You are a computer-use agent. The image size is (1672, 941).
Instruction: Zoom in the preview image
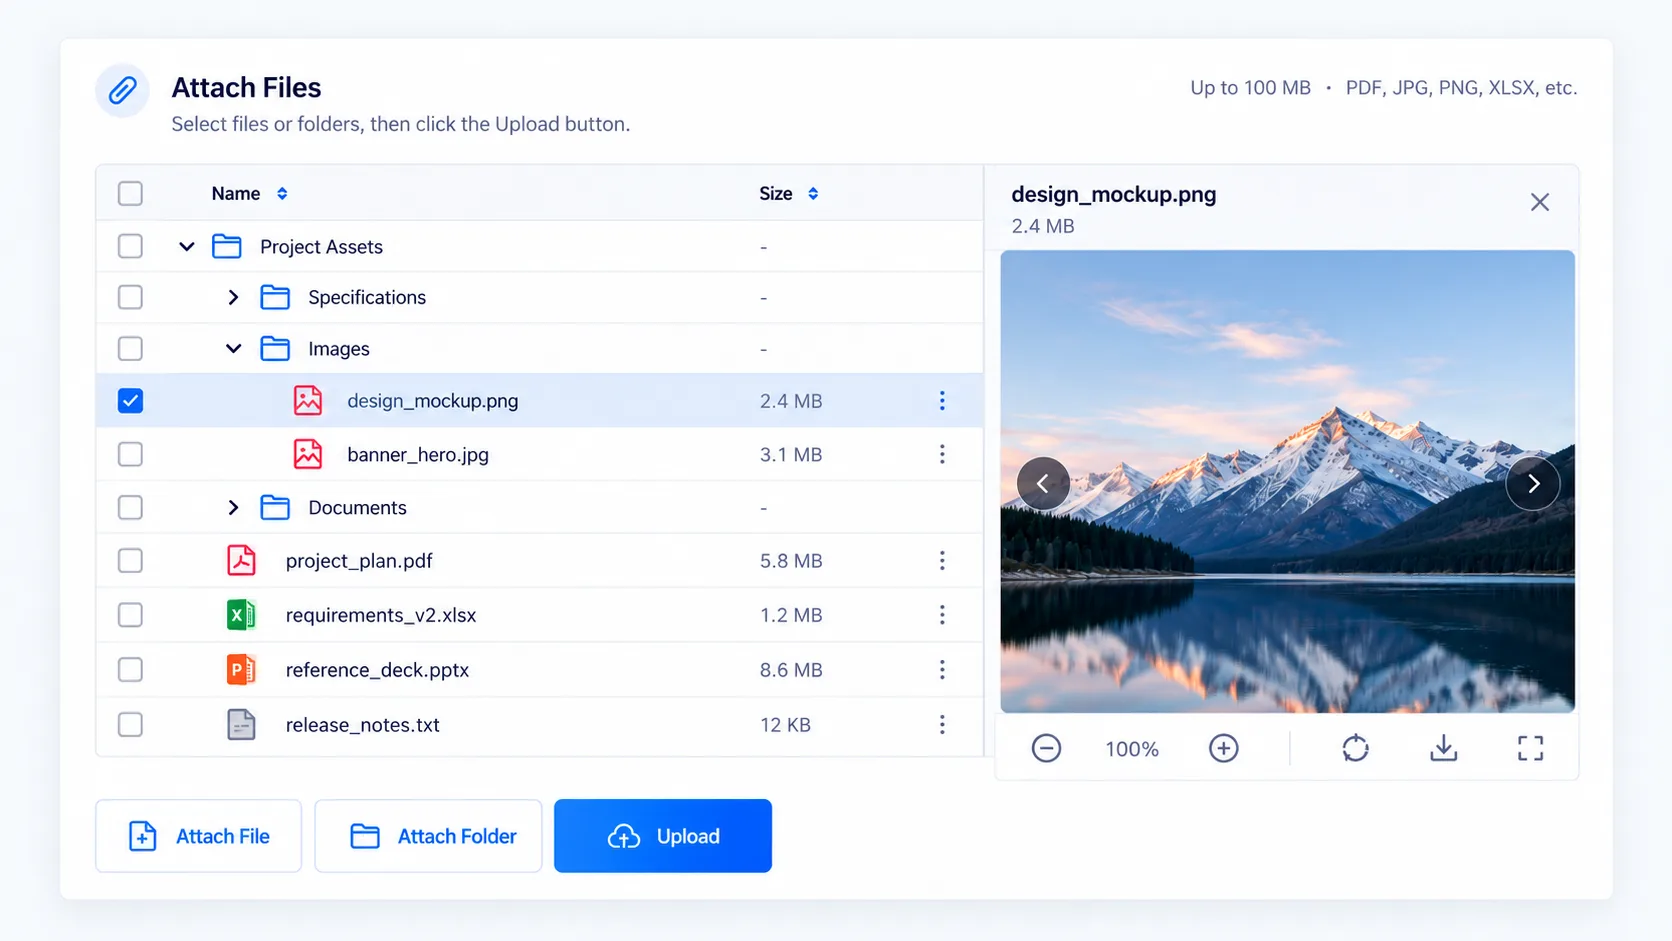pos(1224,748)
